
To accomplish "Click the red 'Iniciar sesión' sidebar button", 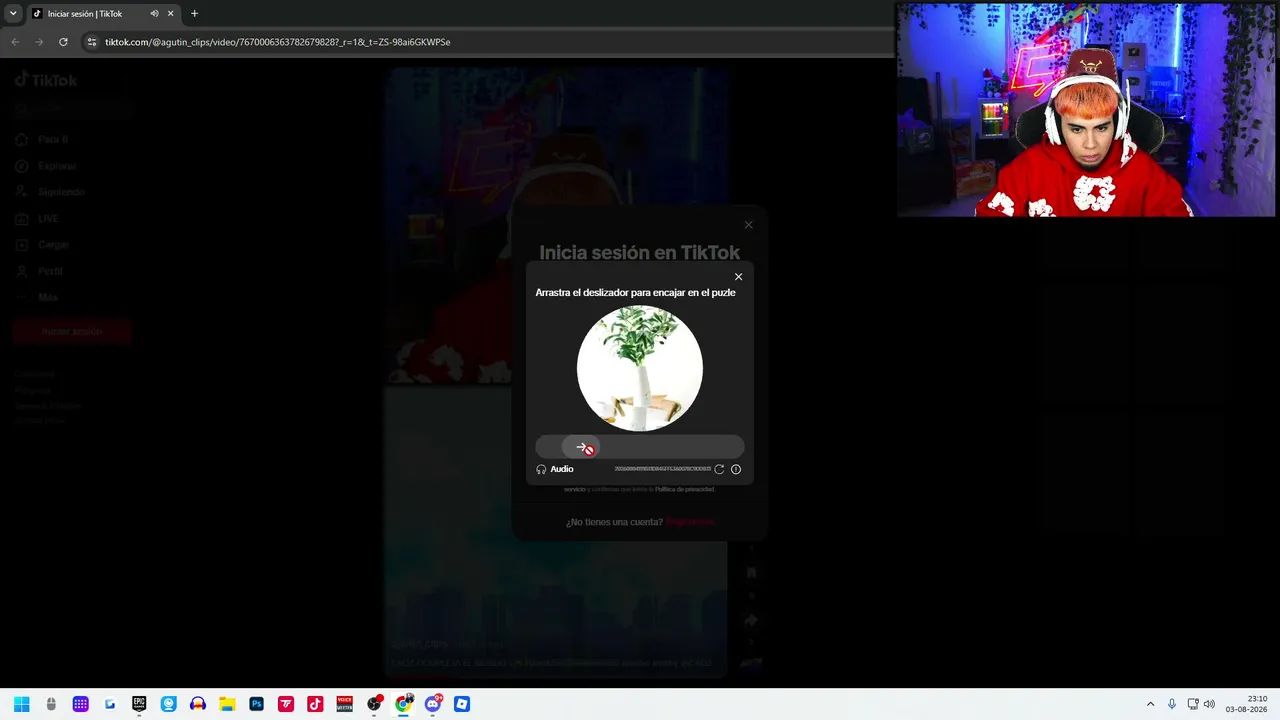I will tap(72, 331).
